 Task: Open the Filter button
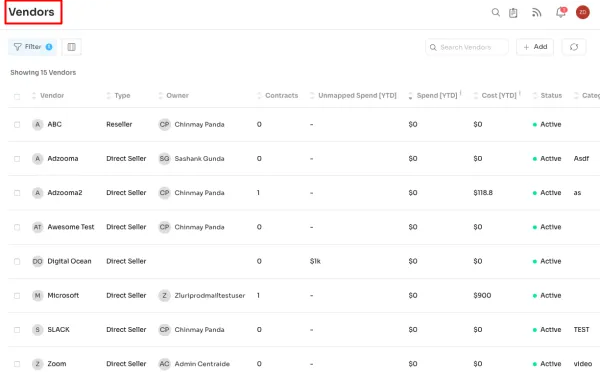33,47
